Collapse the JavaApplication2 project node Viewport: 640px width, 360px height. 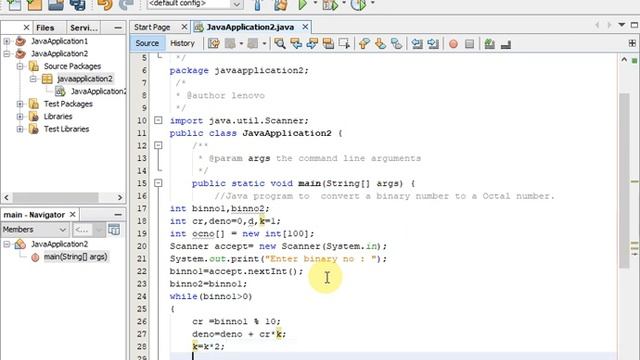(7, 54)
